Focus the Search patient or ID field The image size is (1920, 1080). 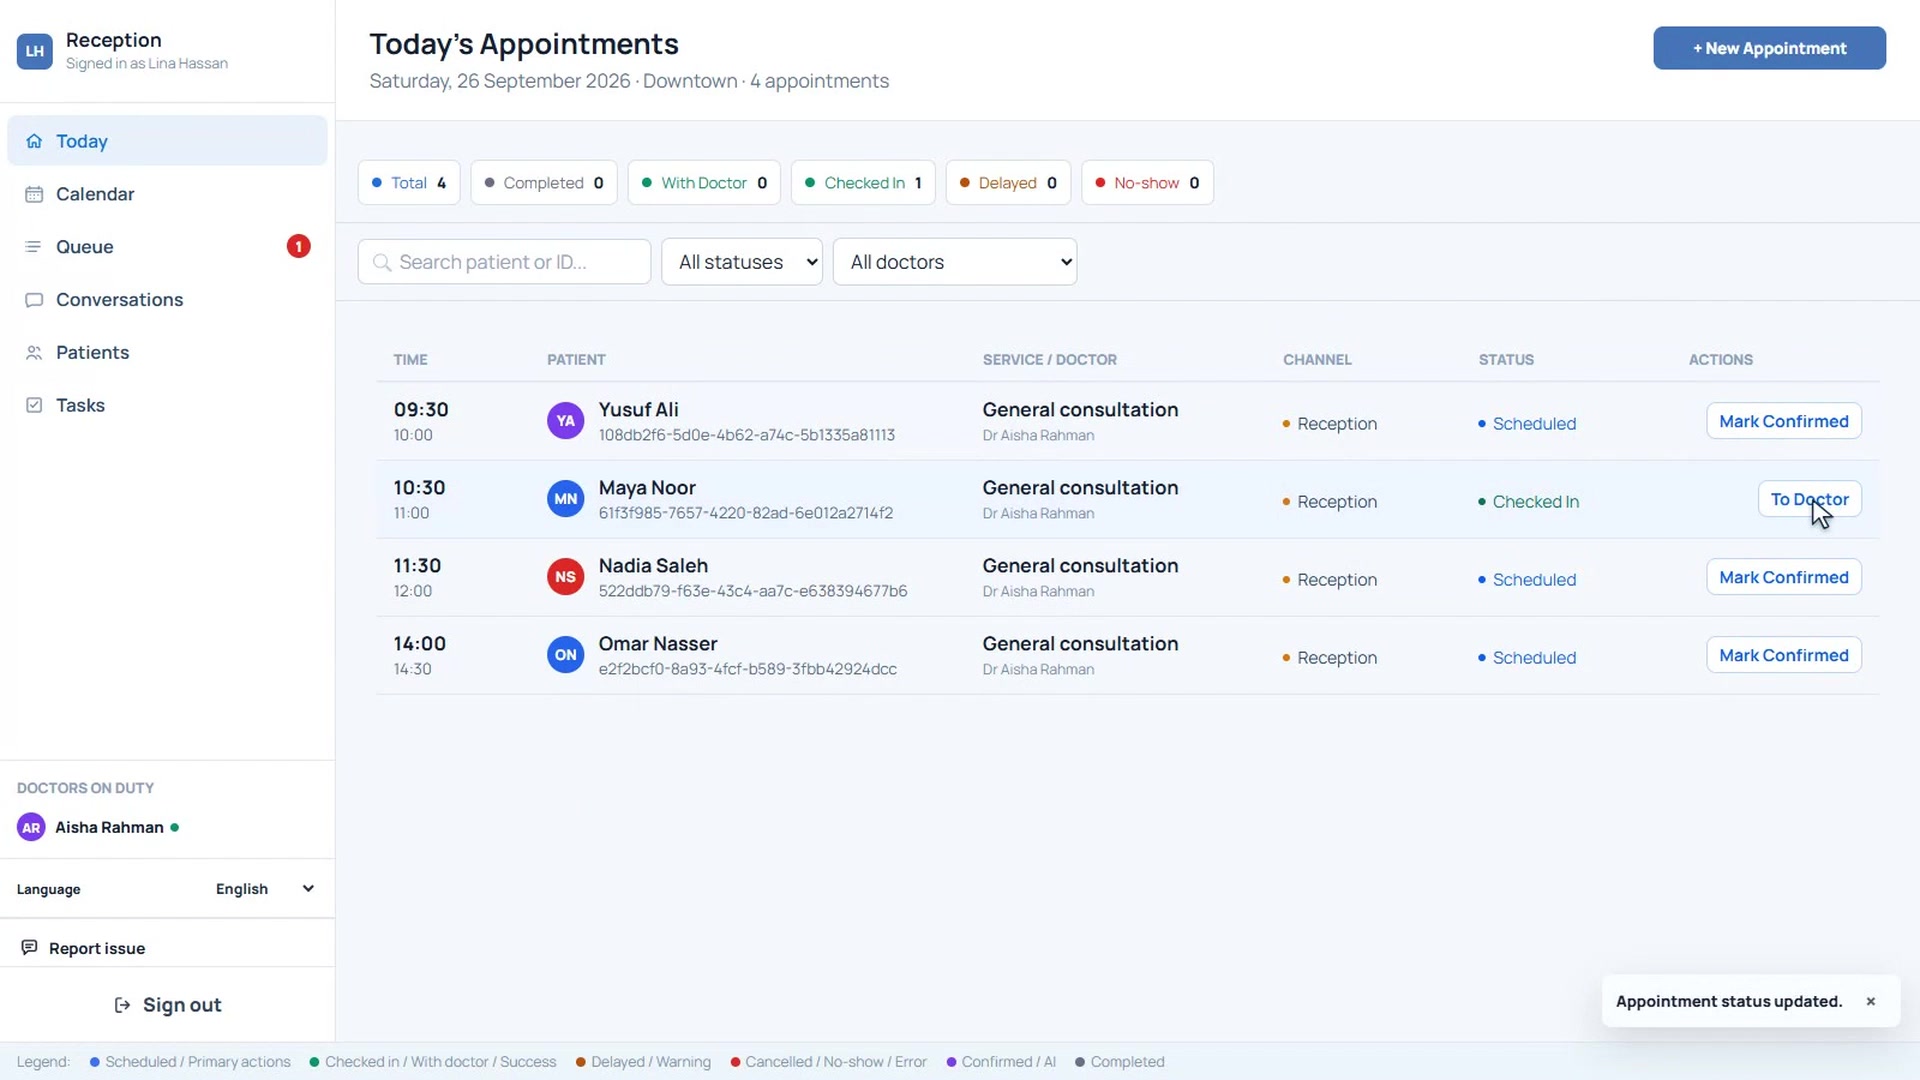(504, 262)
